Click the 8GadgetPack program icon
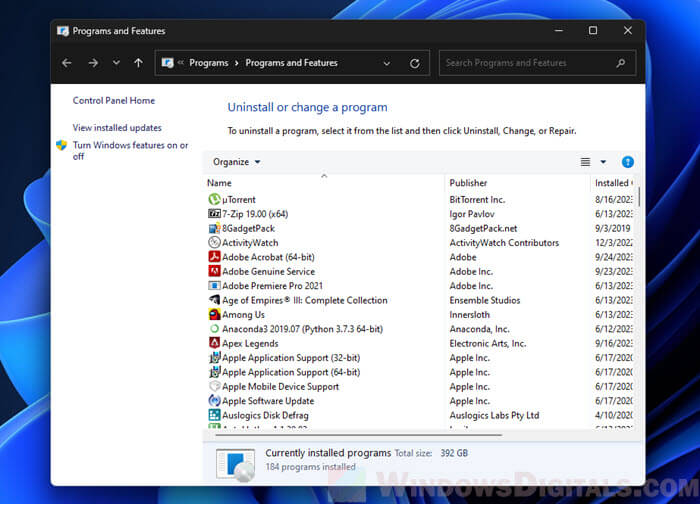 214,228
